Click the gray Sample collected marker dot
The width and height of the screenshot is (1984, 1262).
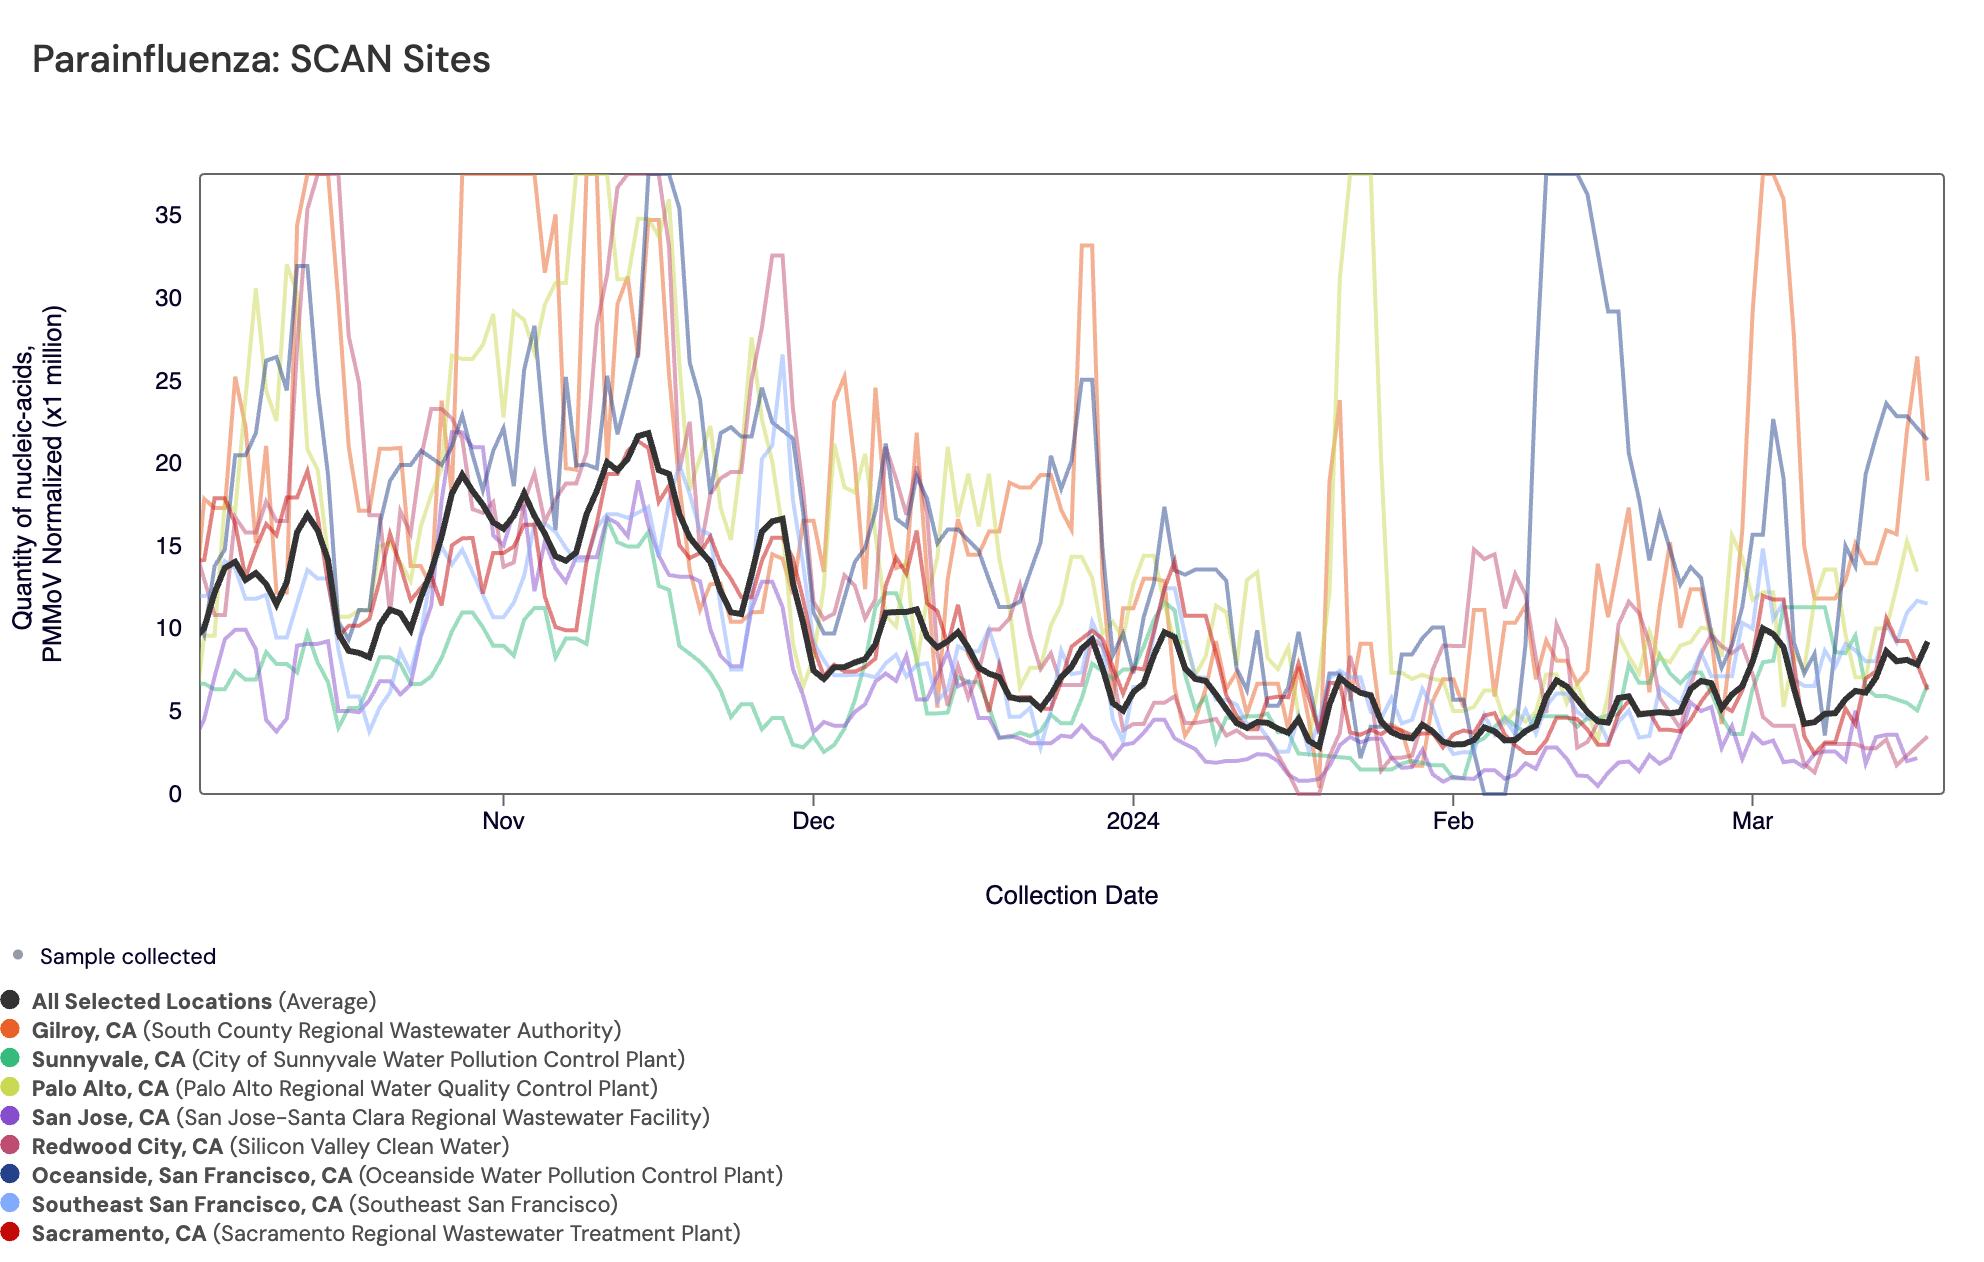[x=18, y=955]
